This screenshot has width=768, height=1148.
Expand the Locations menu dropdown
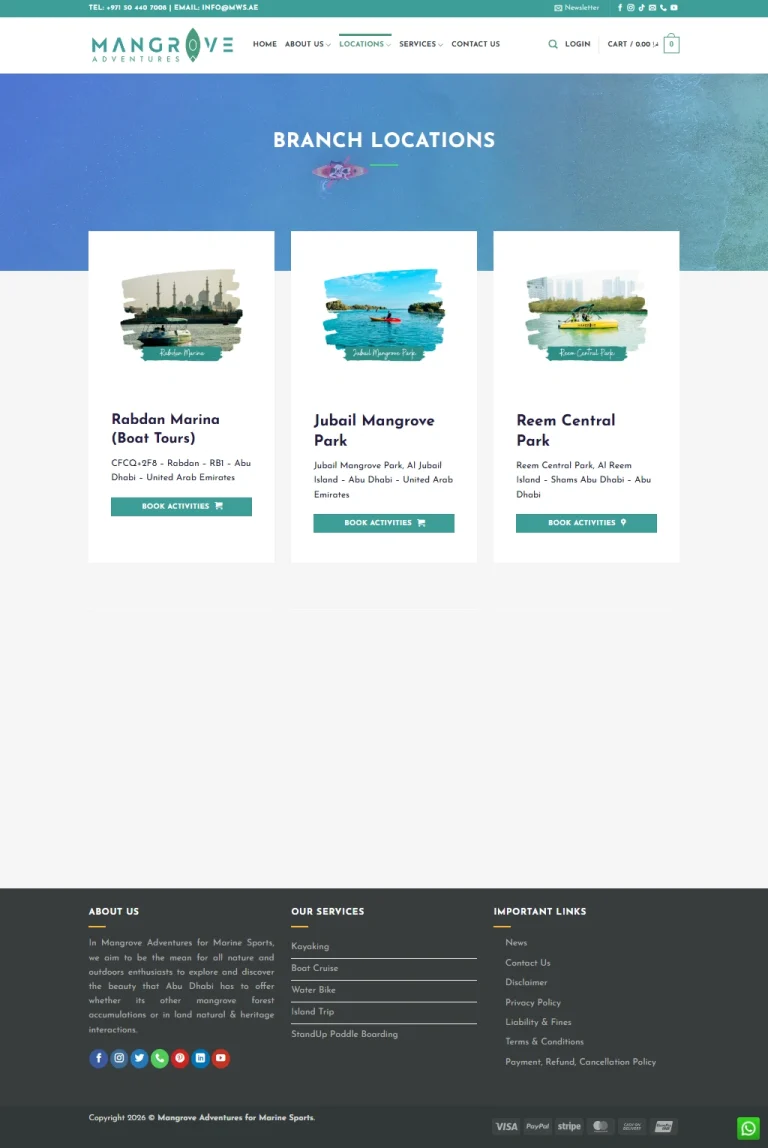pyautogui.click(x=365, y=44)
